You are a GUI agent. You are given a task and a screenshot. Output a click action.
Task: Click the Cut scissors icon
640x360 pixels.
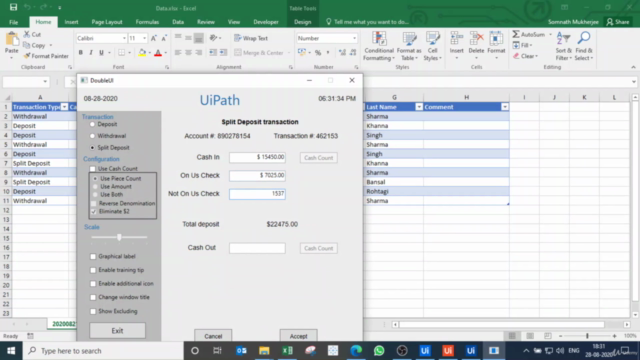(27, 34)
